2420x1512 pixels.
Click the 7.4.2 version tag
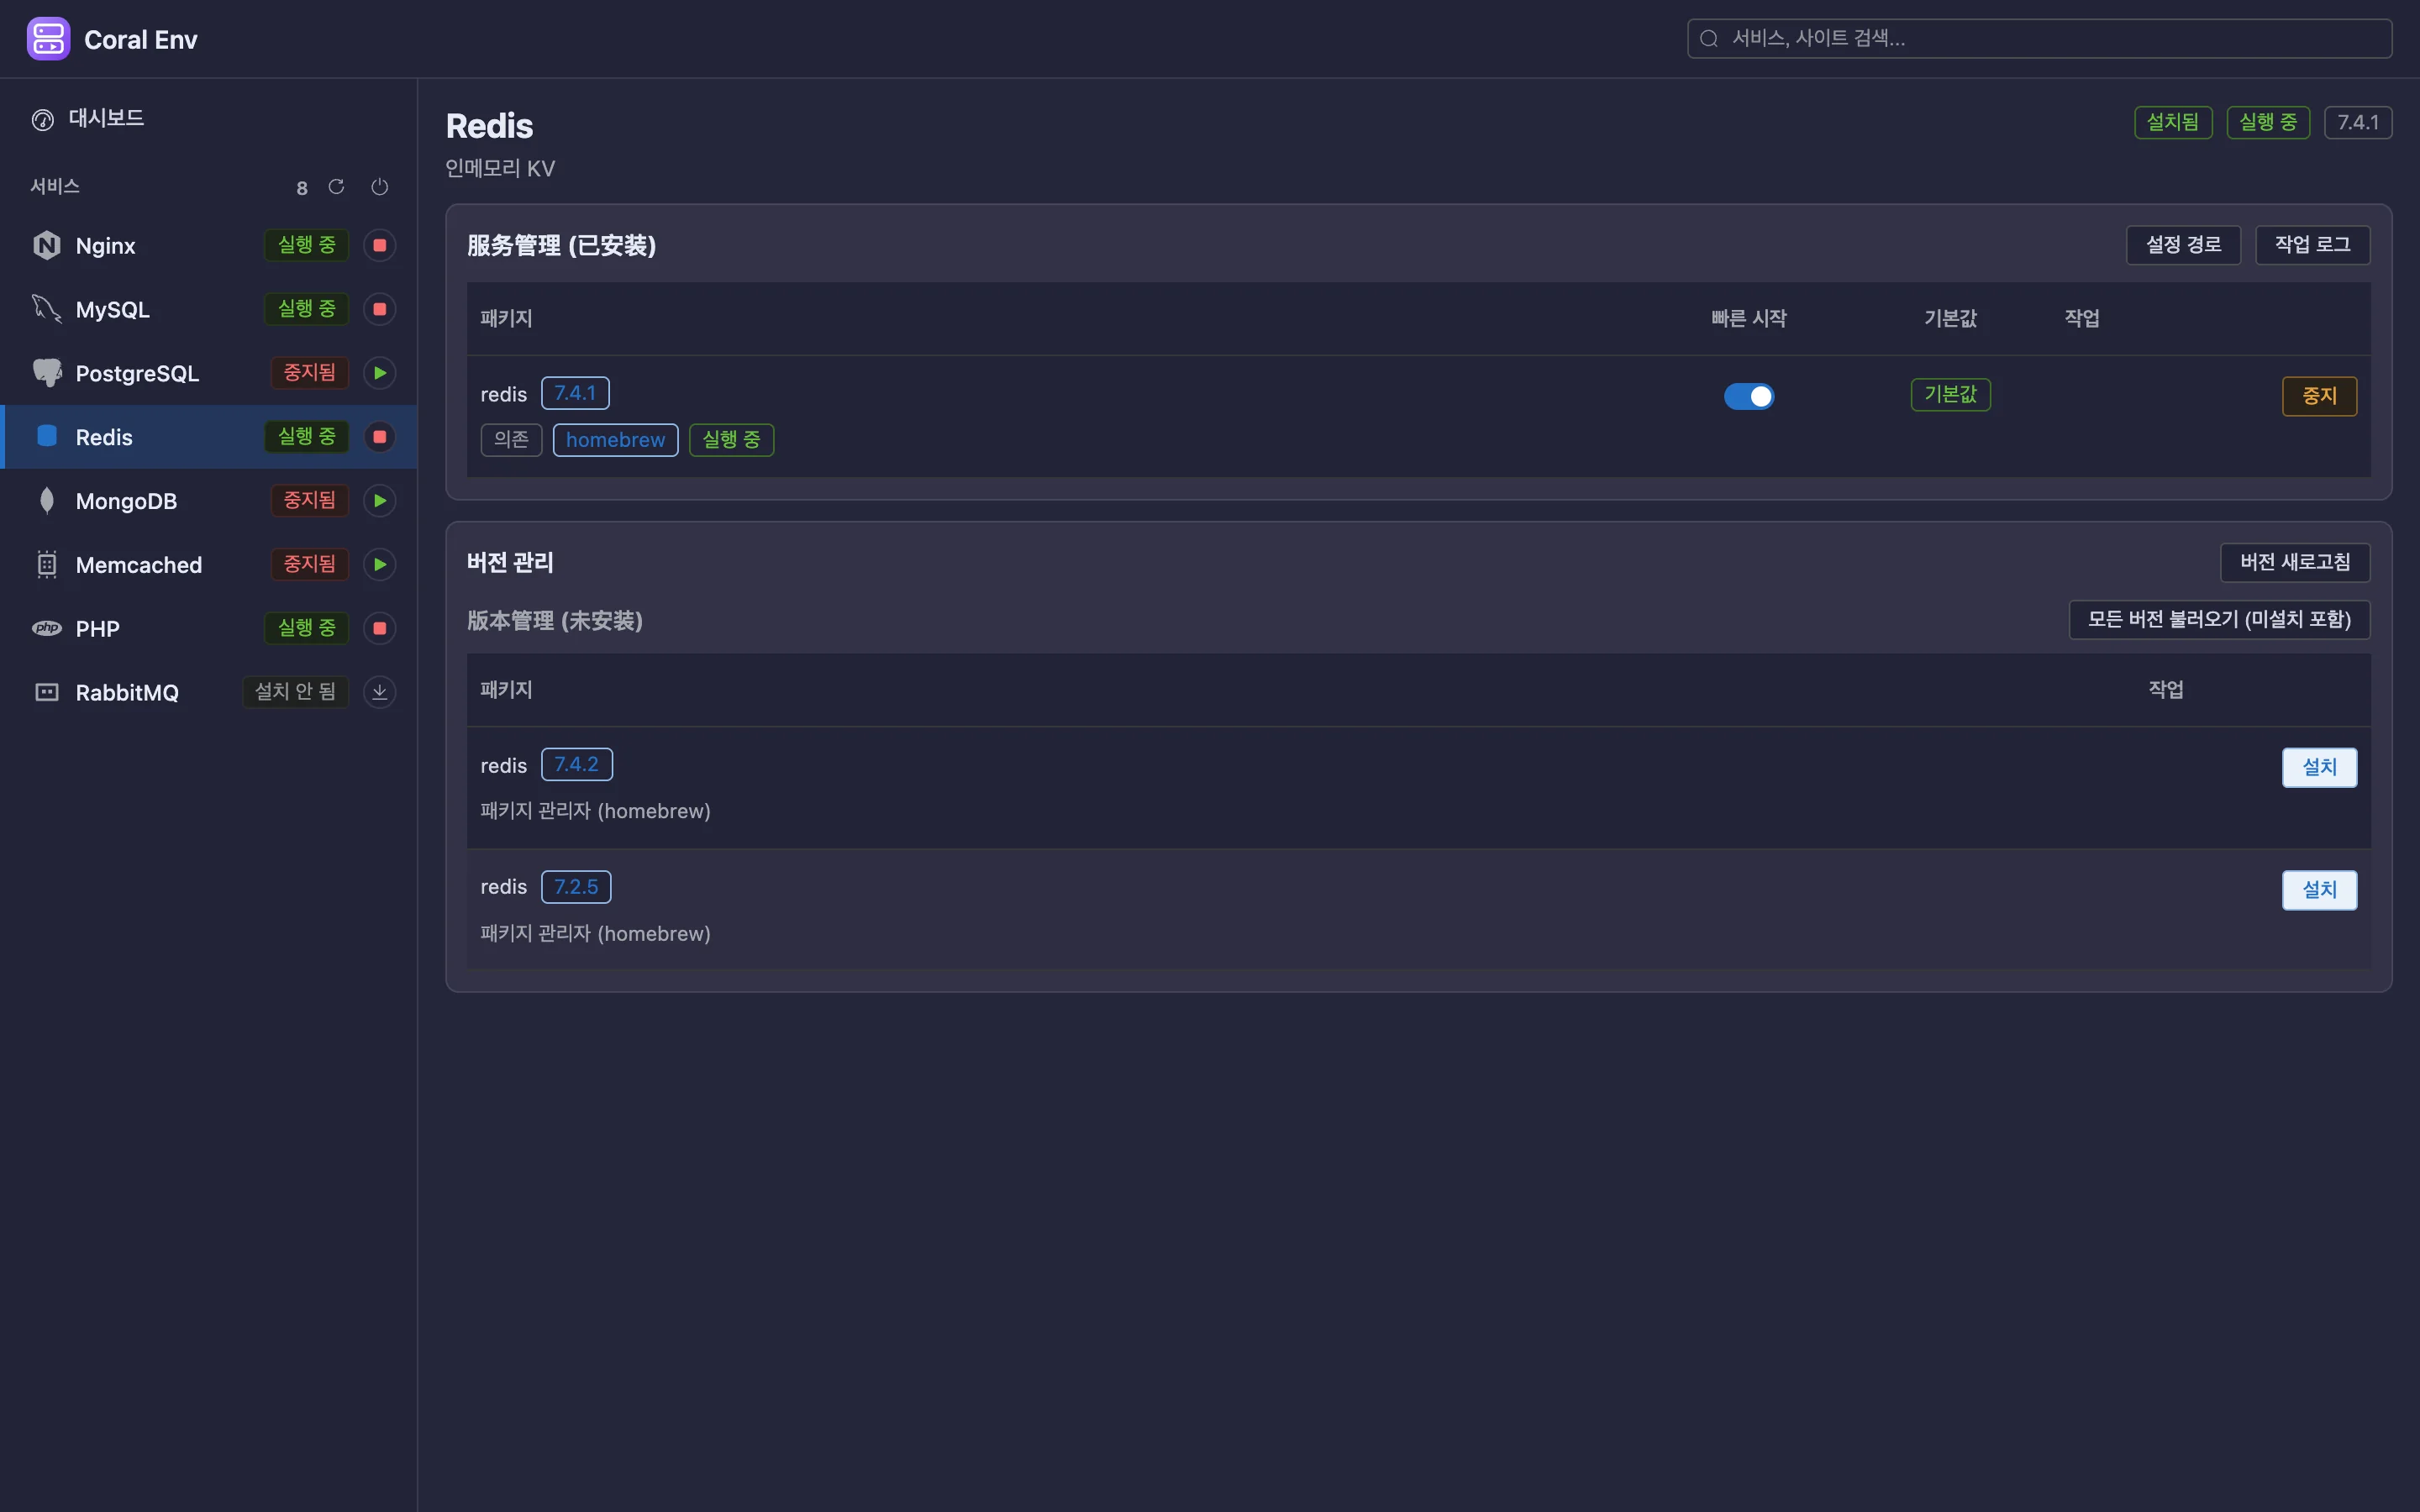click(x=576, y=764)
